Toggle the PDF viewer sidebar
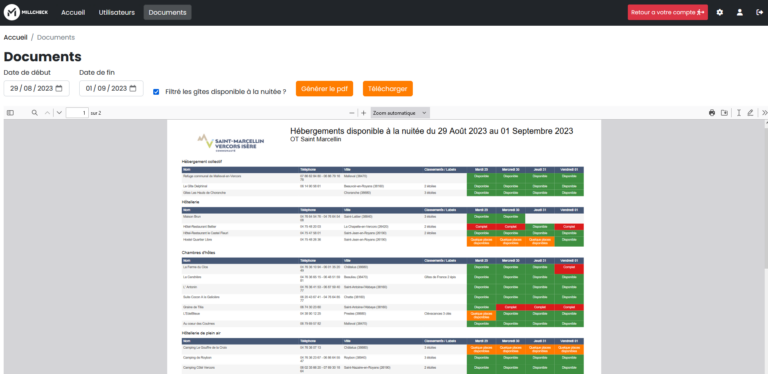 click(10, 113)
